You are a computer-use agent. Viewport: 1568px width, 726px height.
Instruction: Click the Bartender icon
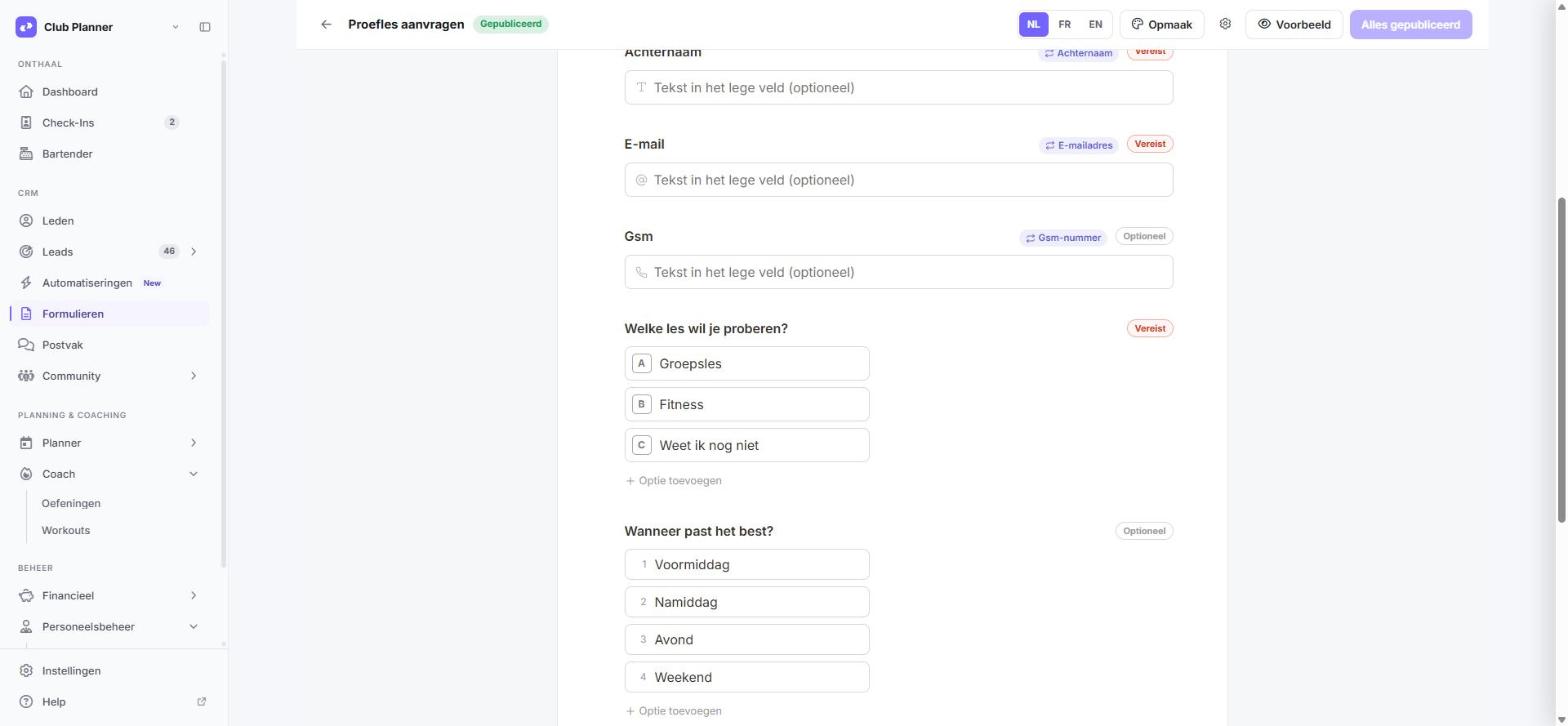[x=26, y=154]
